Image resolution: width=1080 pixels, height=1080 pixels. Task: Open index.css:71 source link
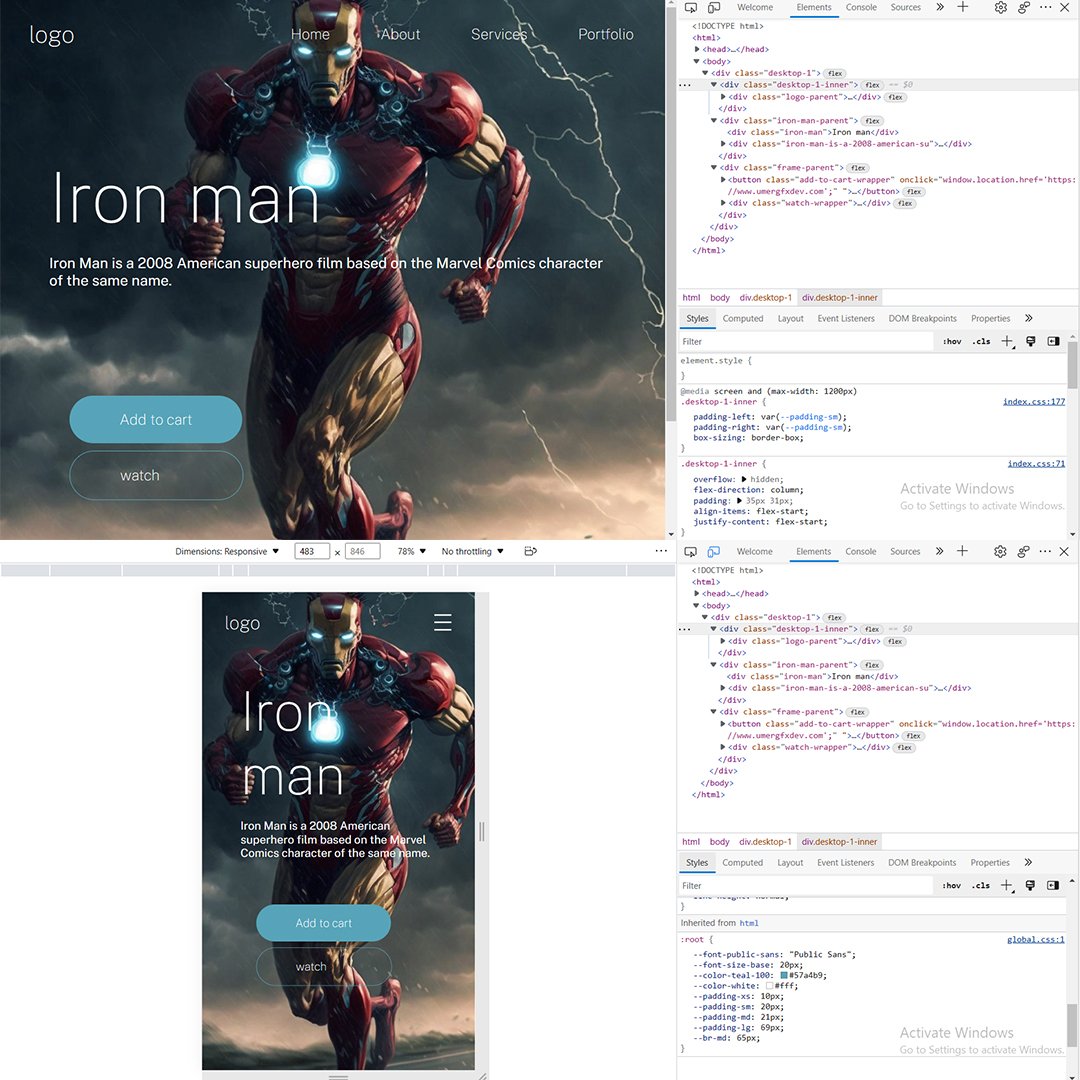click(1036, 464)
